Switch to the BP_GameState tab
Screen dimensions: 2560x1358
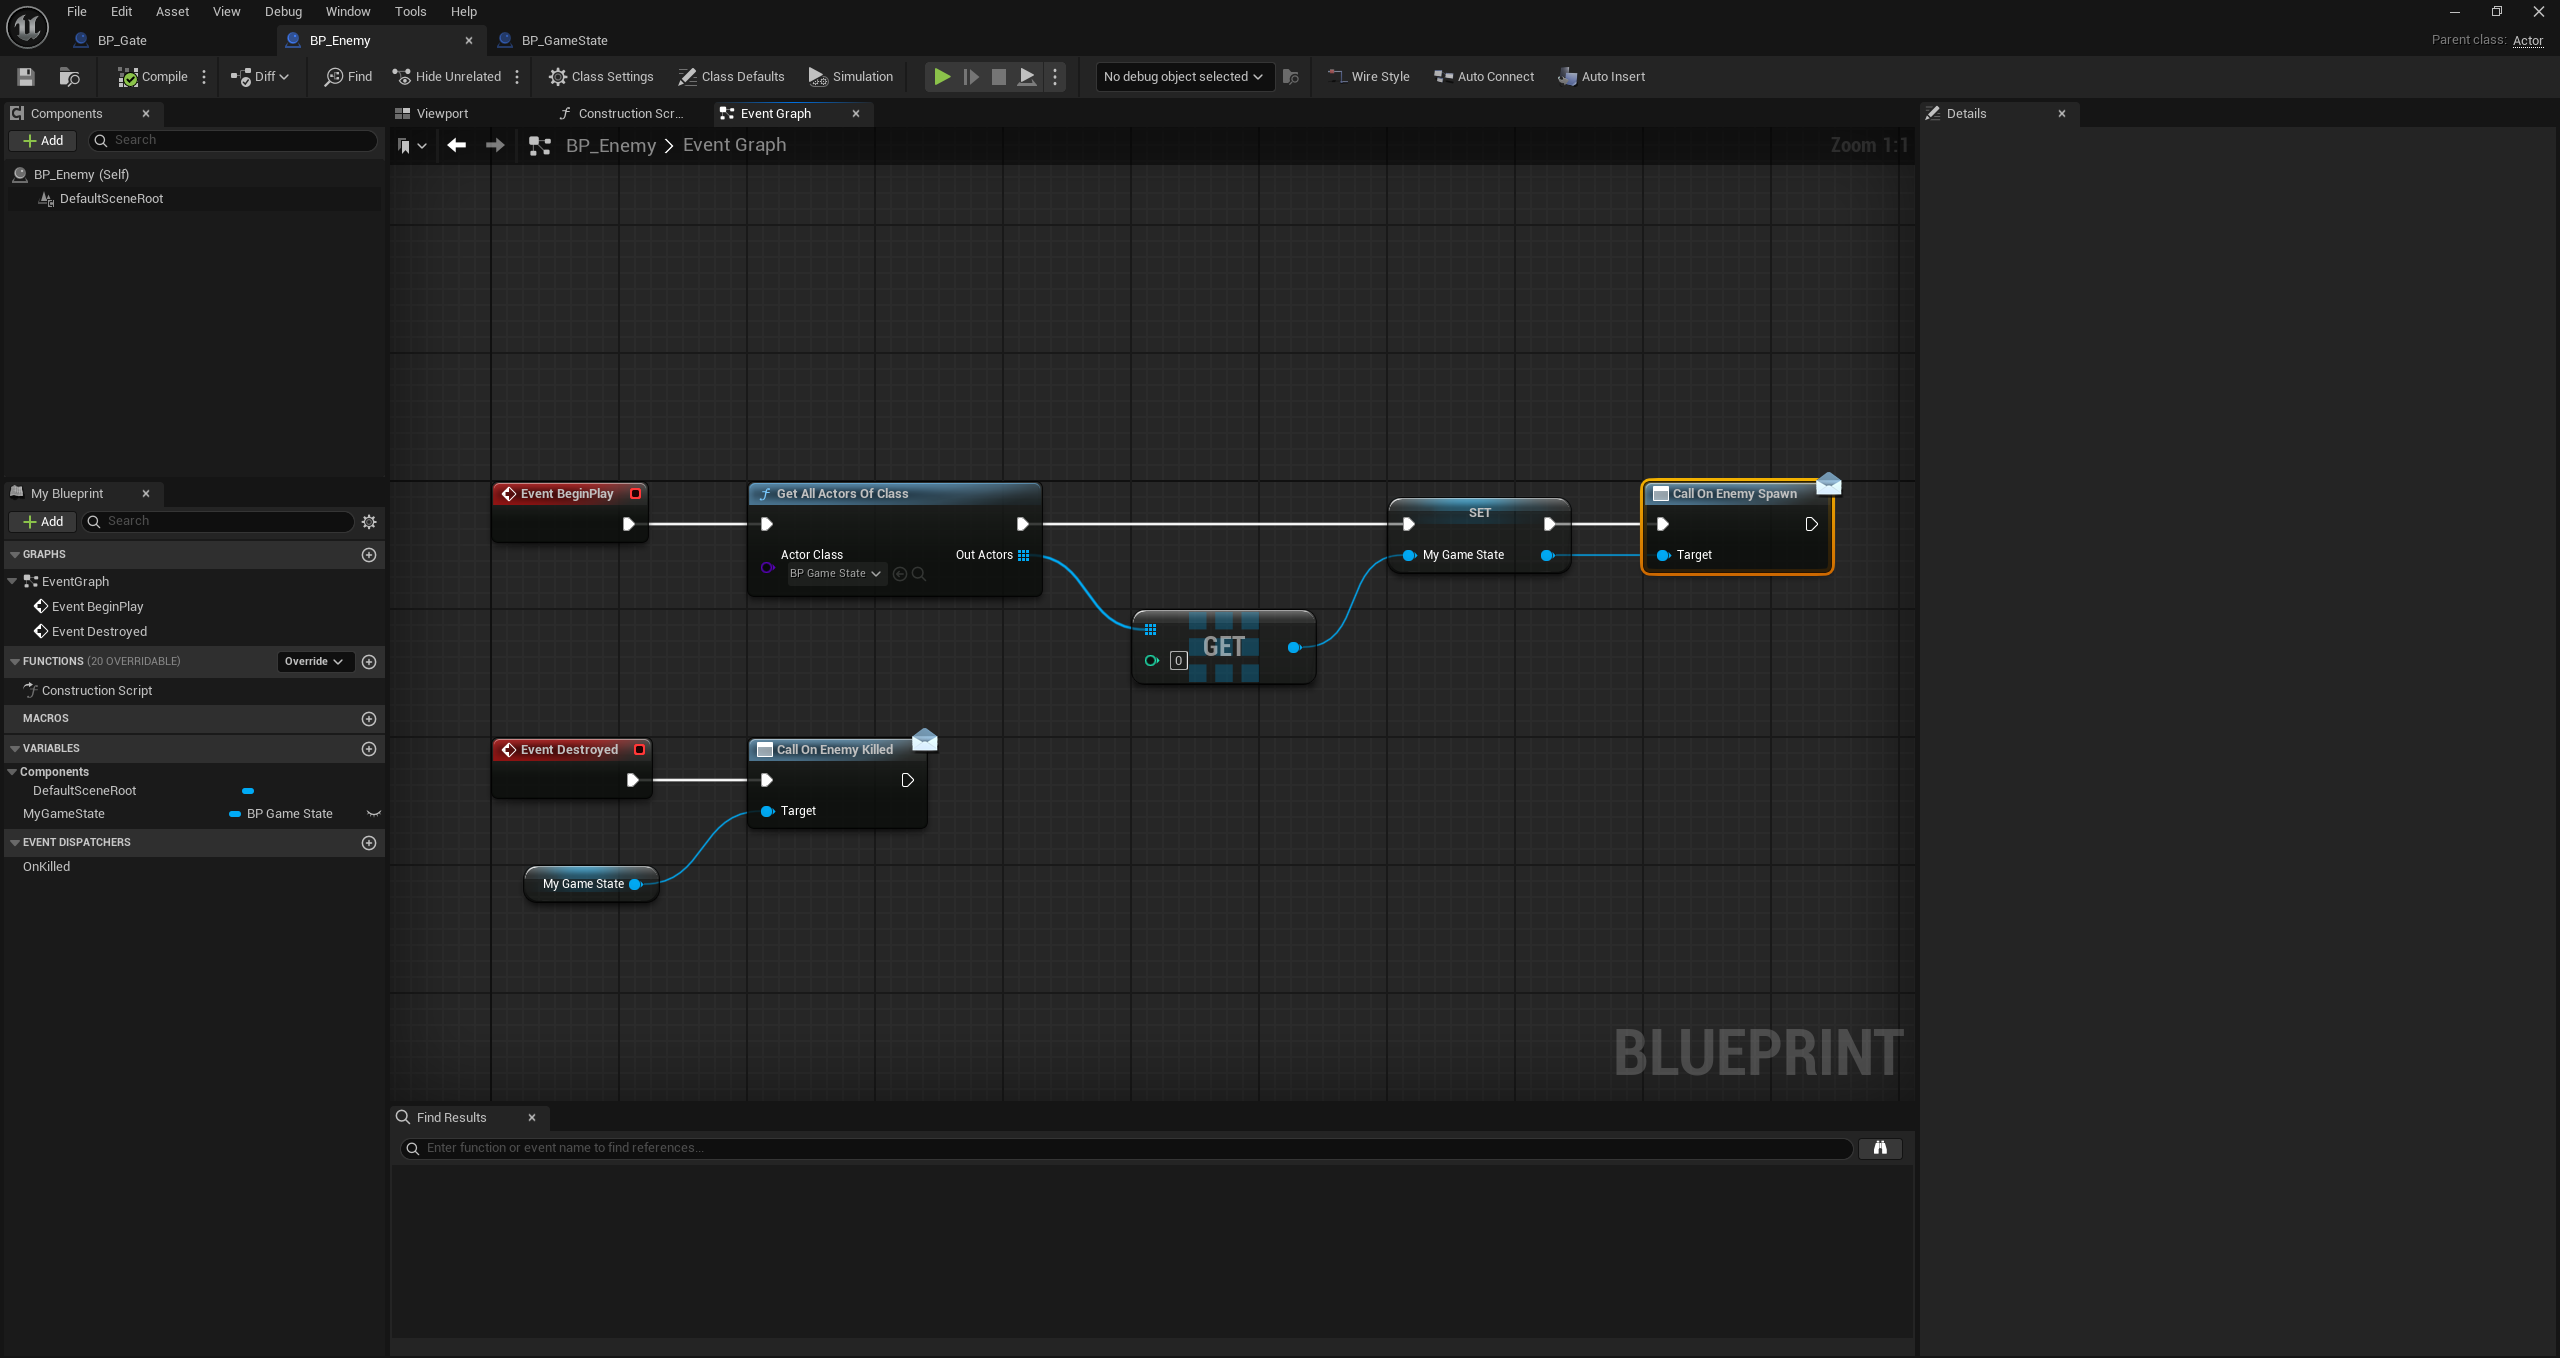coord(564,41)
